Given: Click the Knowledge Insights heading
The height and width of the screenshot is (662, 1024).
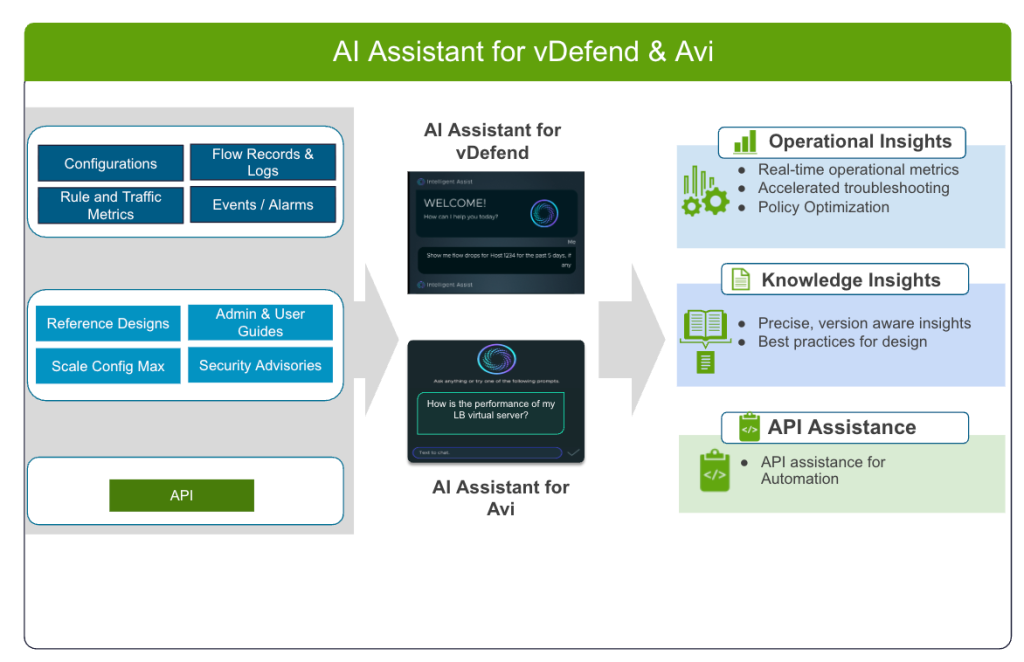Looking at the screenshot, I should 850,279.
